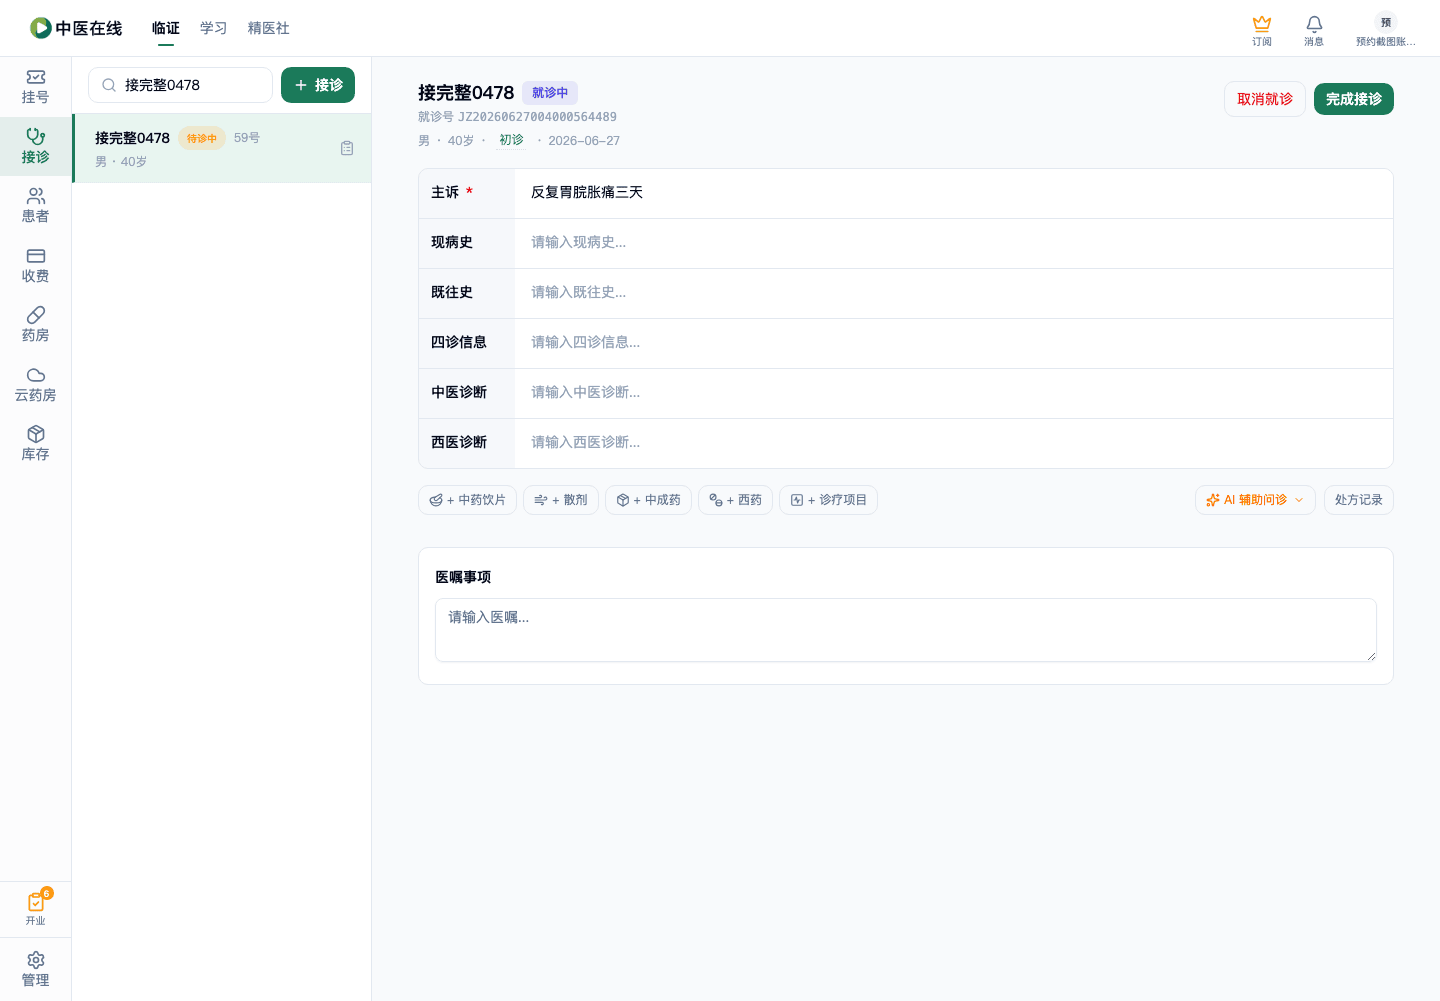The width and height of the screenshot is (1440, 1001).
Task: Add 西药 prescription
Action: coord(735,500)
